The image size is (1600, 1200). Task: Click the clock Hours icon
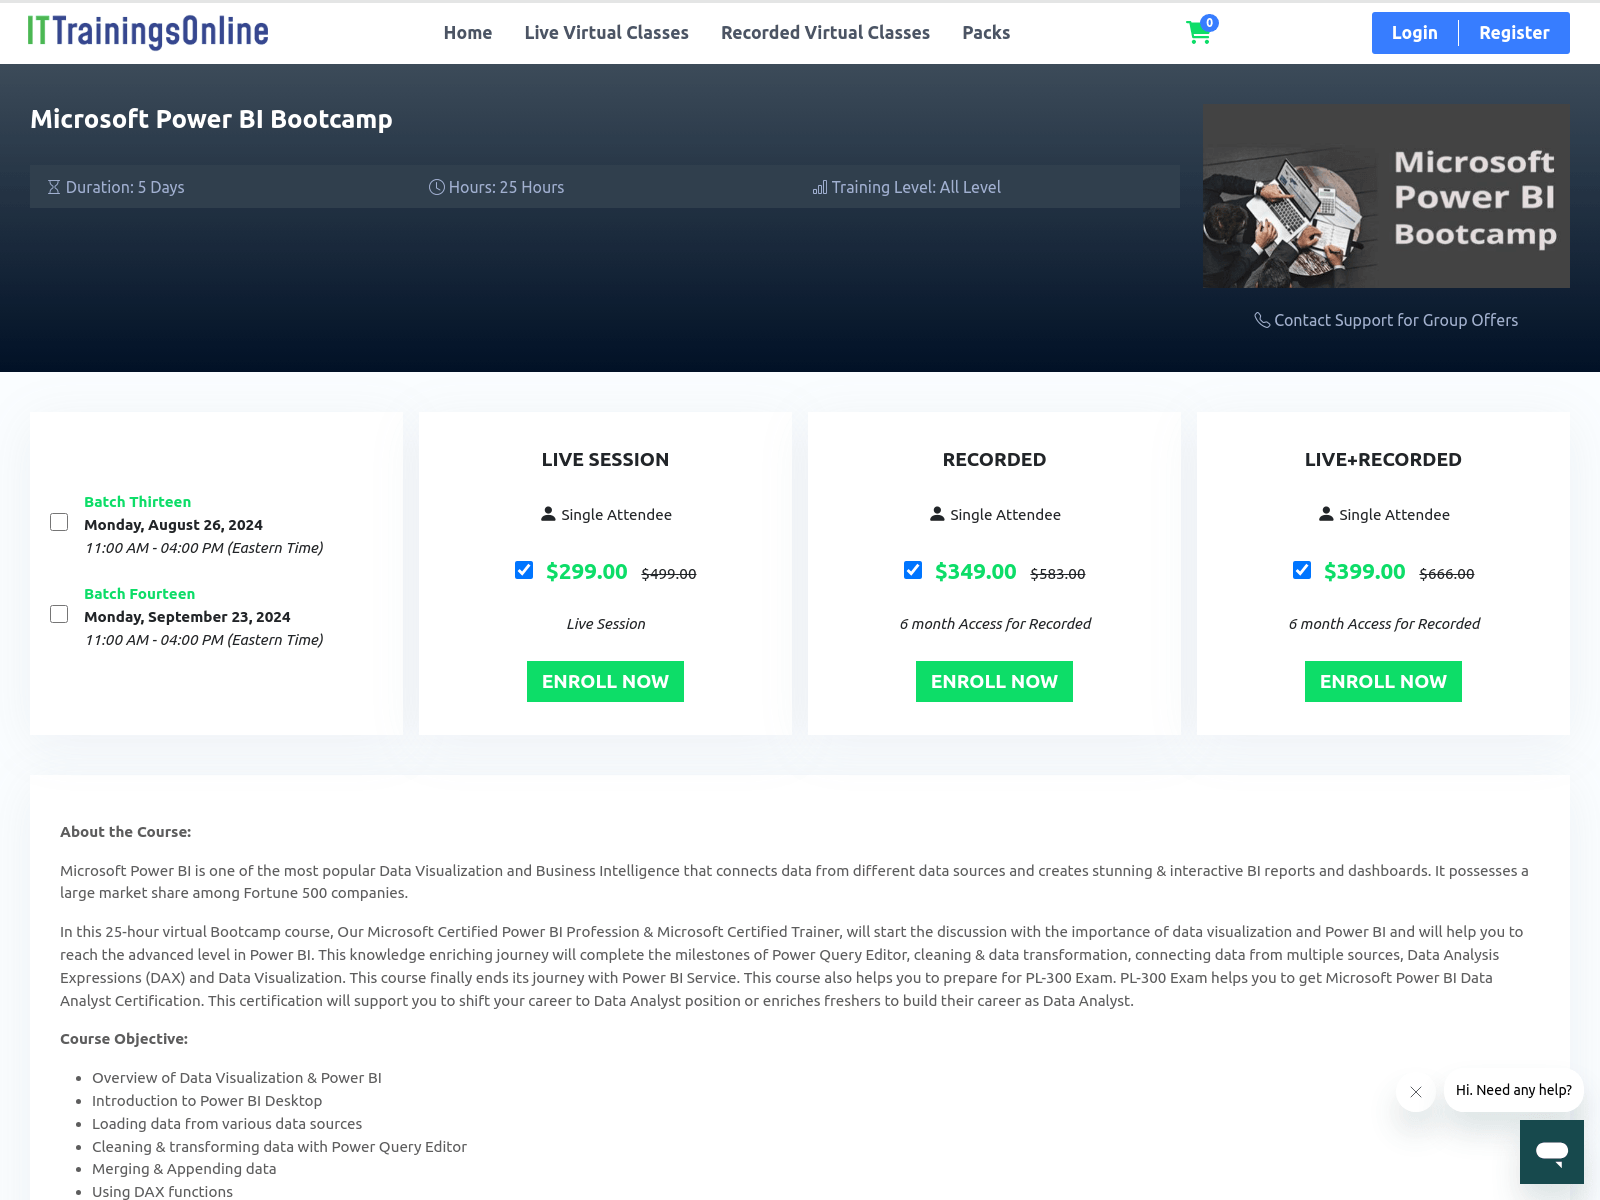pyautogui.click(x=437, y=187)
